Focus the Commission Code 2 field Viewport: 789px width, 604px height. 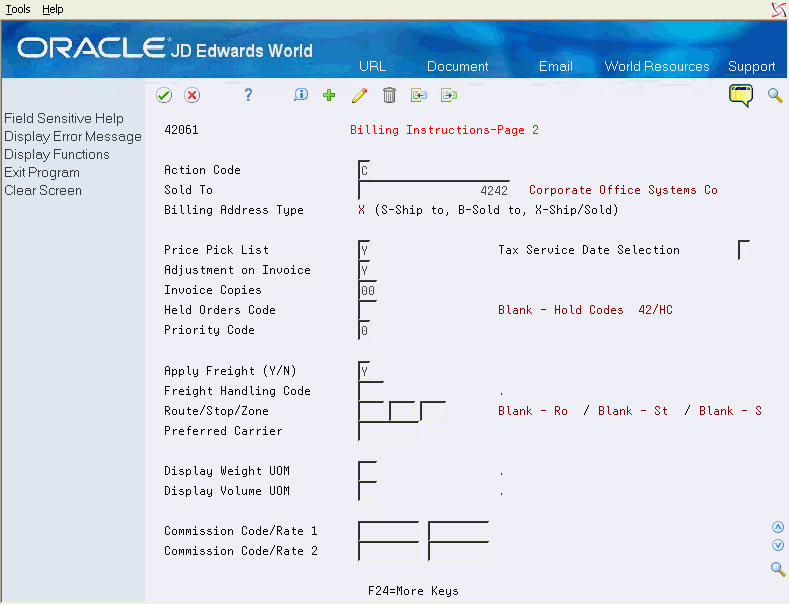point(388,551)
